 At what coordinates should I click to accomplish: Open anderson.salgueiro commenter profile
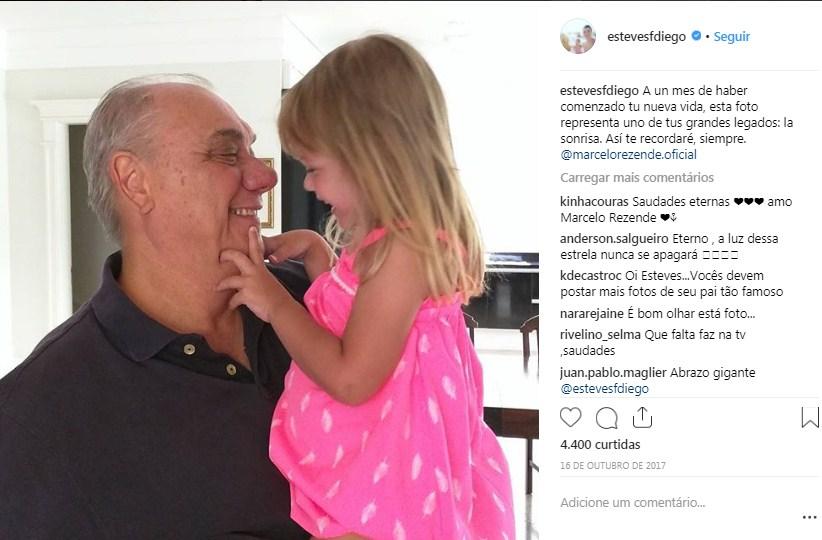(x=614, y=239)
